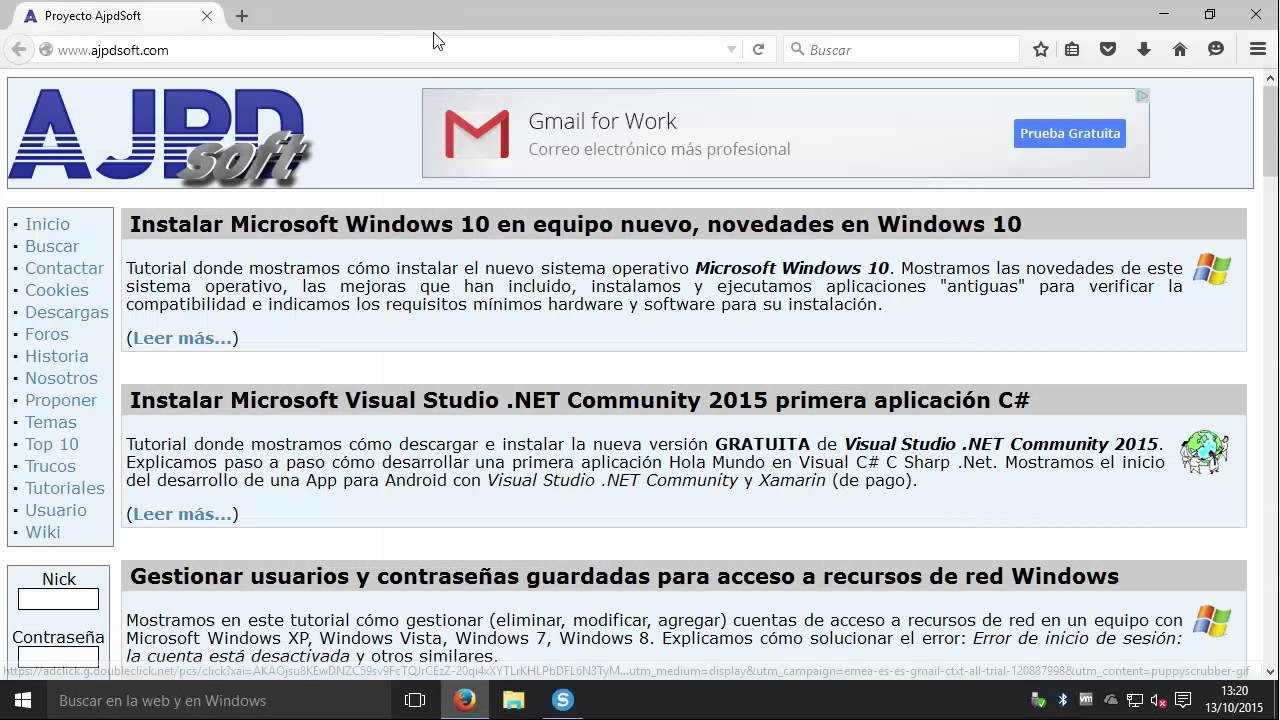Screen dimensions: 1280x720
Task: Reload the current page
Action: point(758,49)
